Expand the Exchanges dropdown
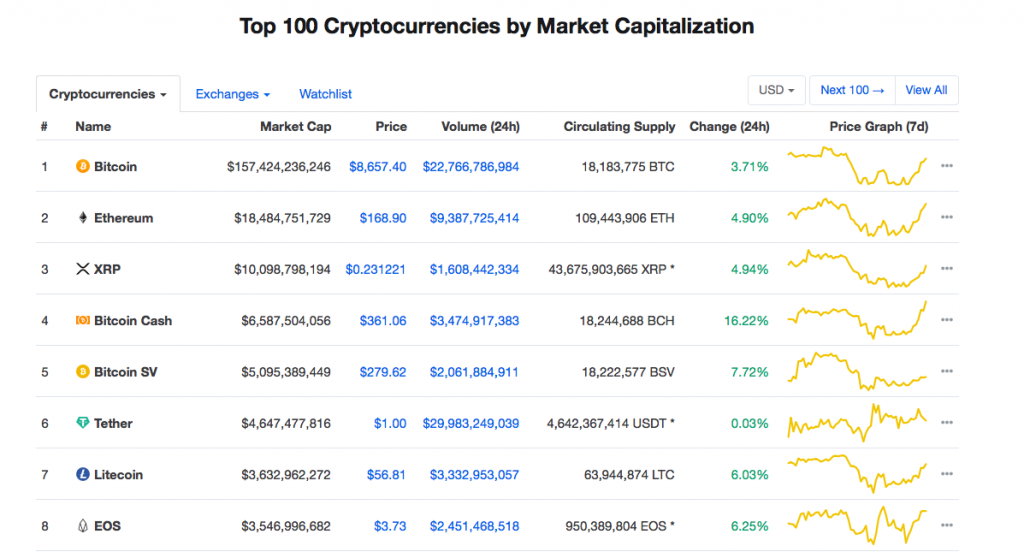The width and height of the screenshot is (1024, 552). click(x=232, y=94)
